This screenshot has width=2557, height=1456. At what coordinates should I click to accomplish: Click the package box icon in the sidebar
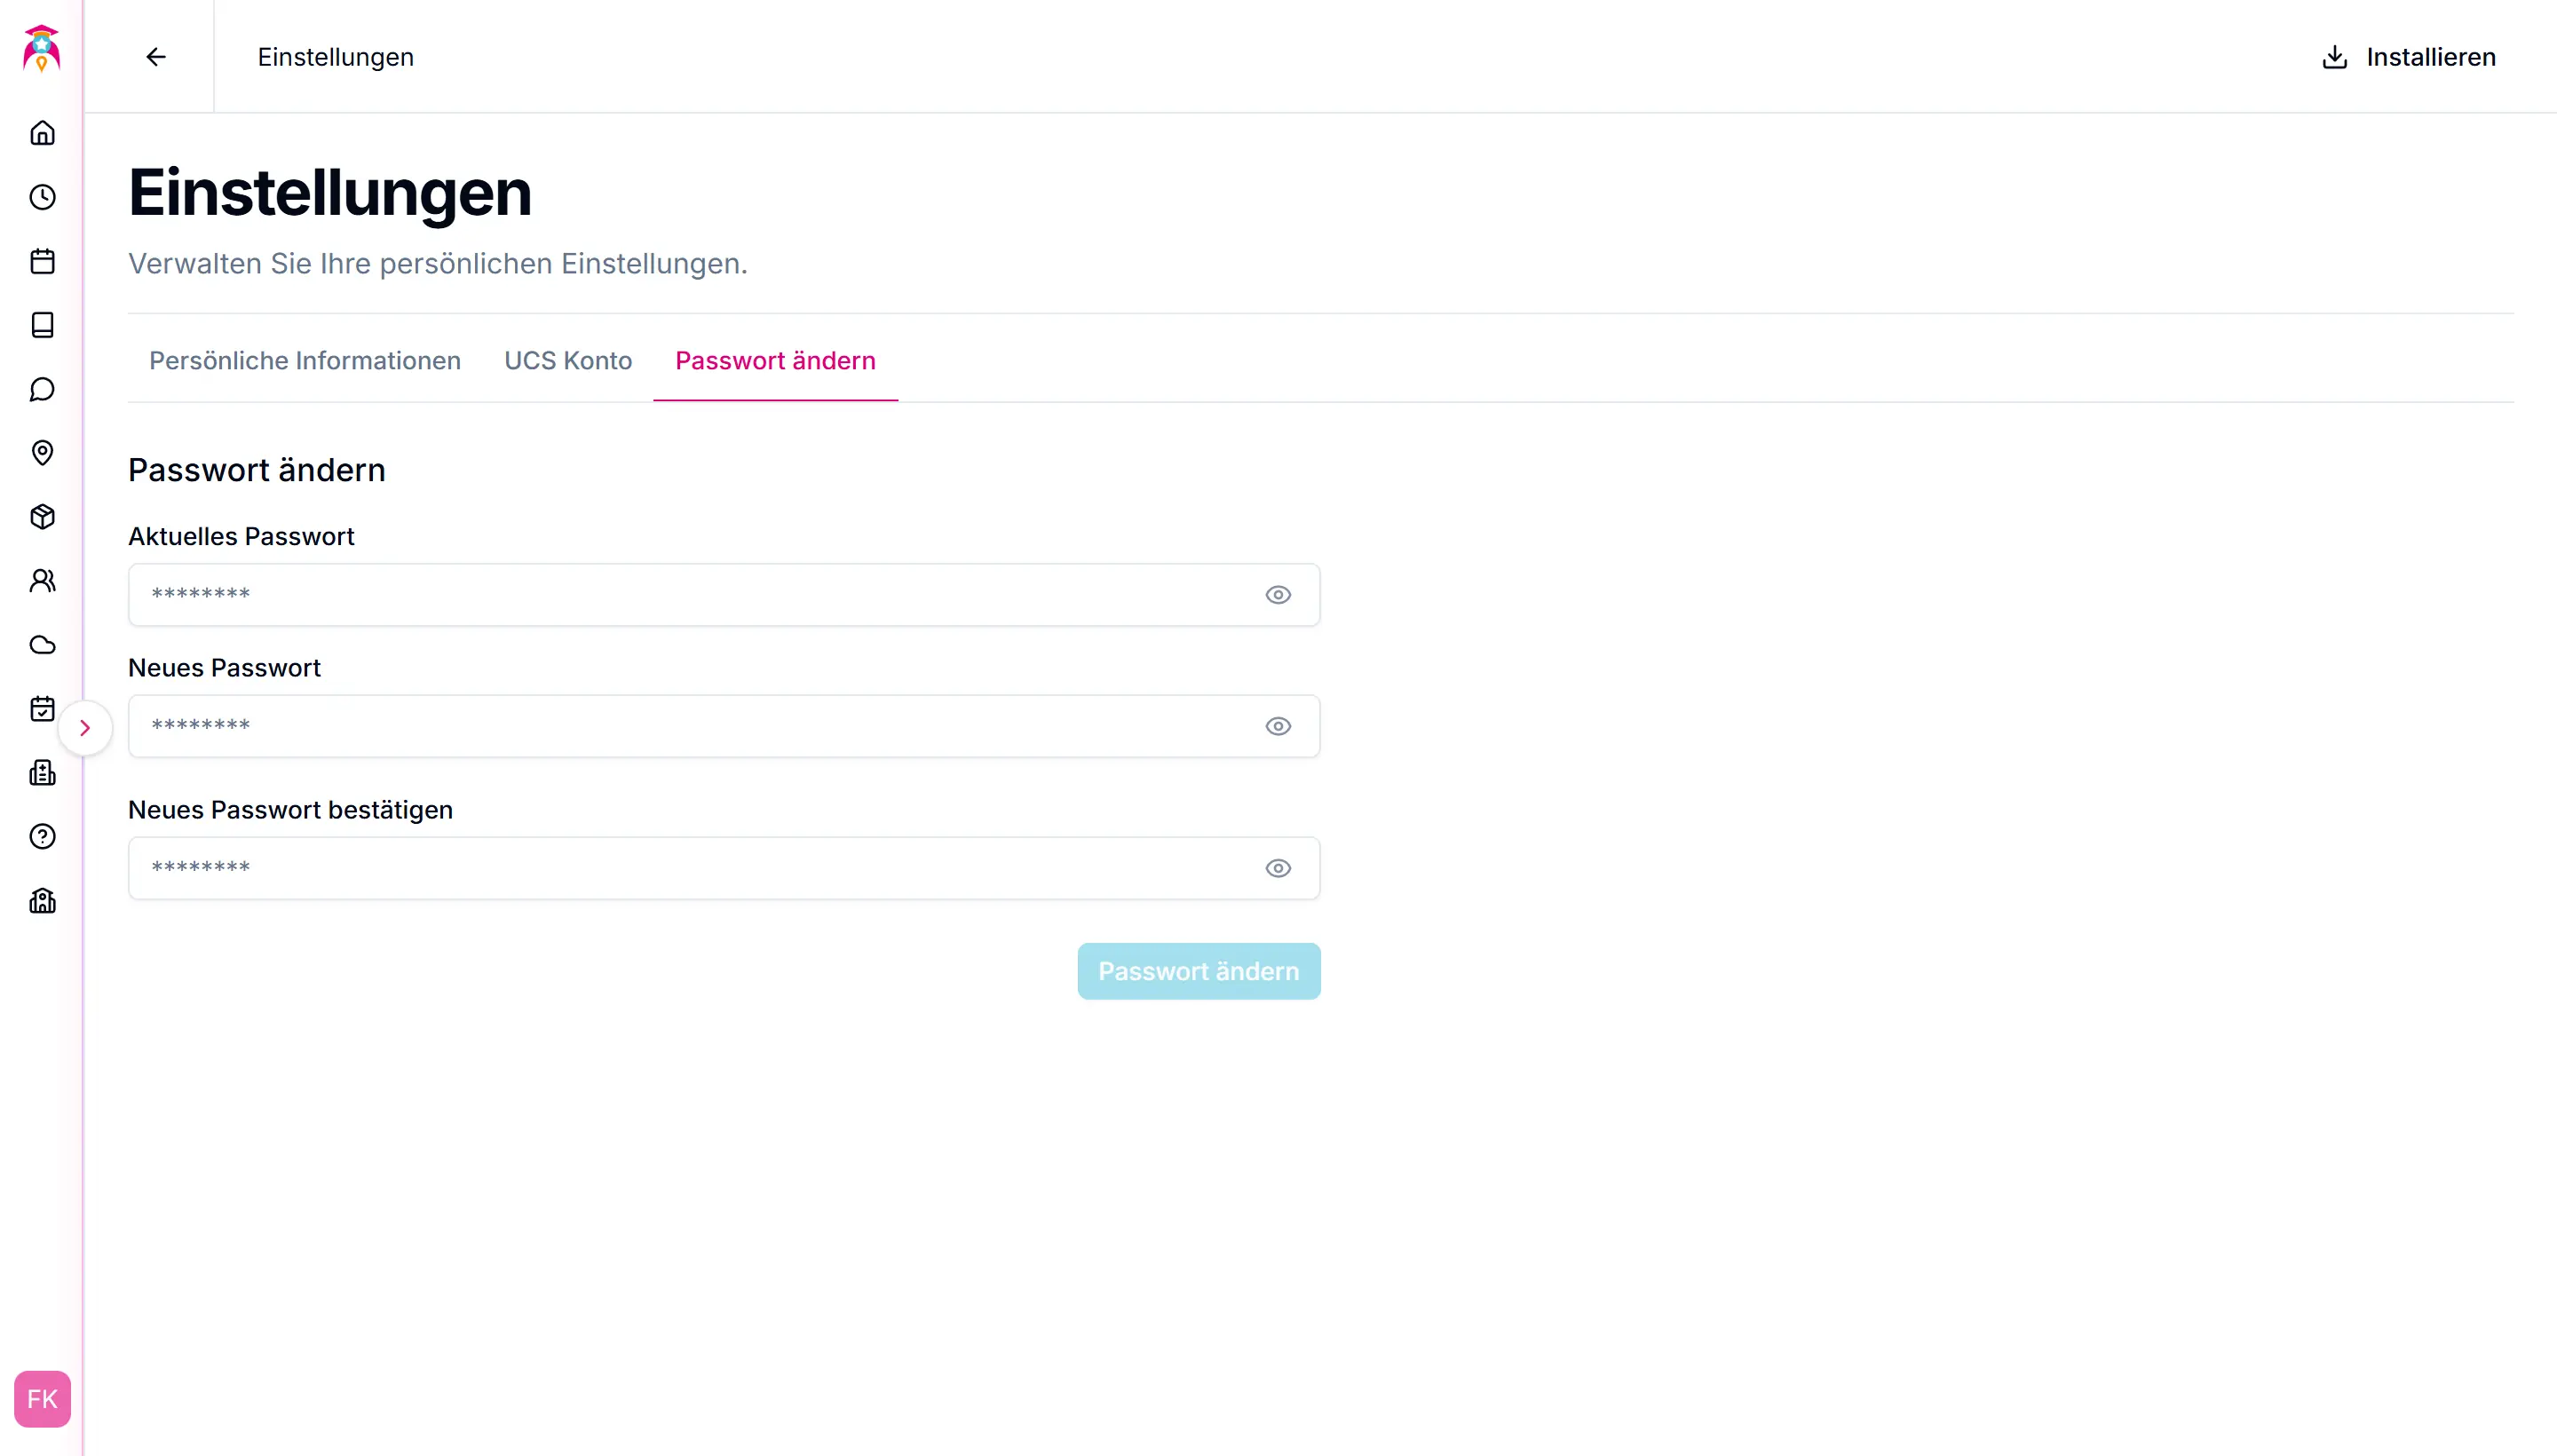coord(42,517)
